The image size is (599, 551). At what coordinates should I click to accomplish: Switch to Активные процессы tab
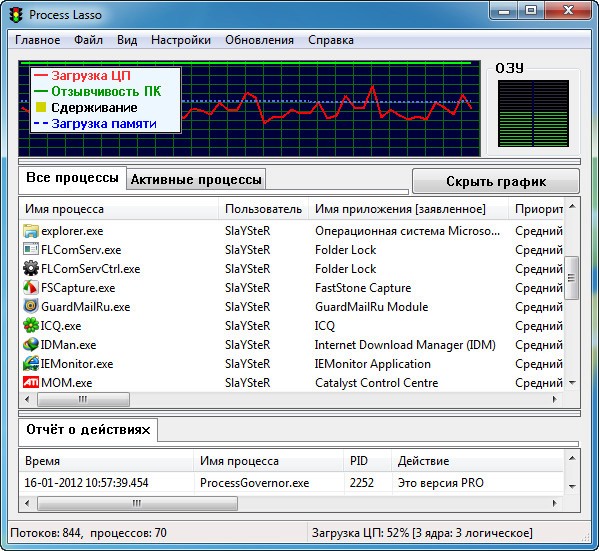196,179
